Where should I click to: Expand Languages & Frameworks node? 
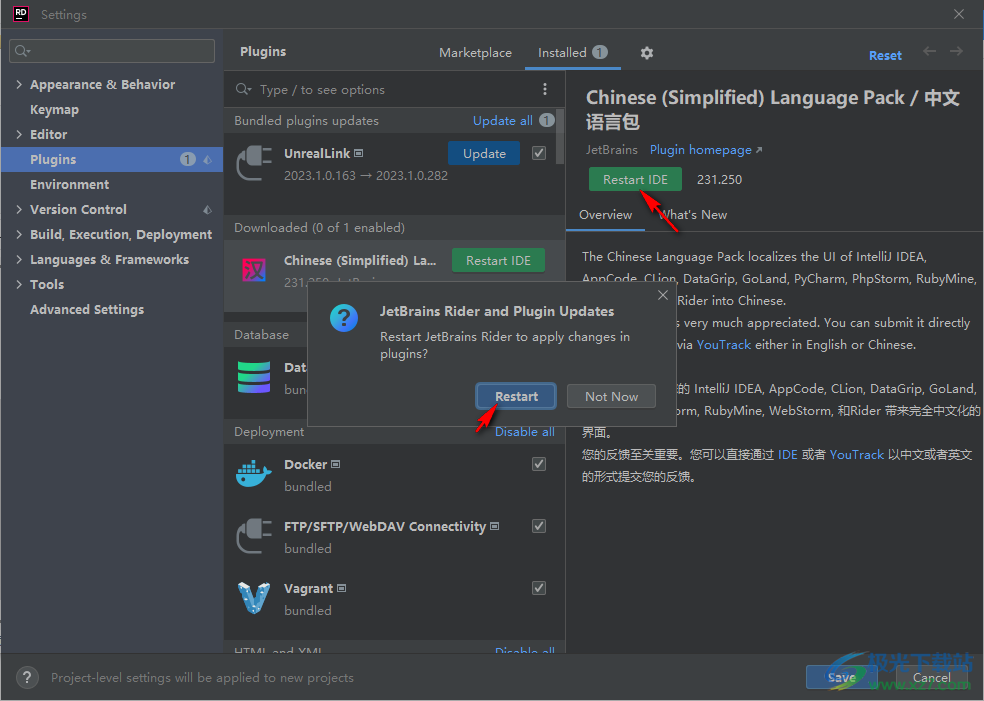(x=19, y=259)
